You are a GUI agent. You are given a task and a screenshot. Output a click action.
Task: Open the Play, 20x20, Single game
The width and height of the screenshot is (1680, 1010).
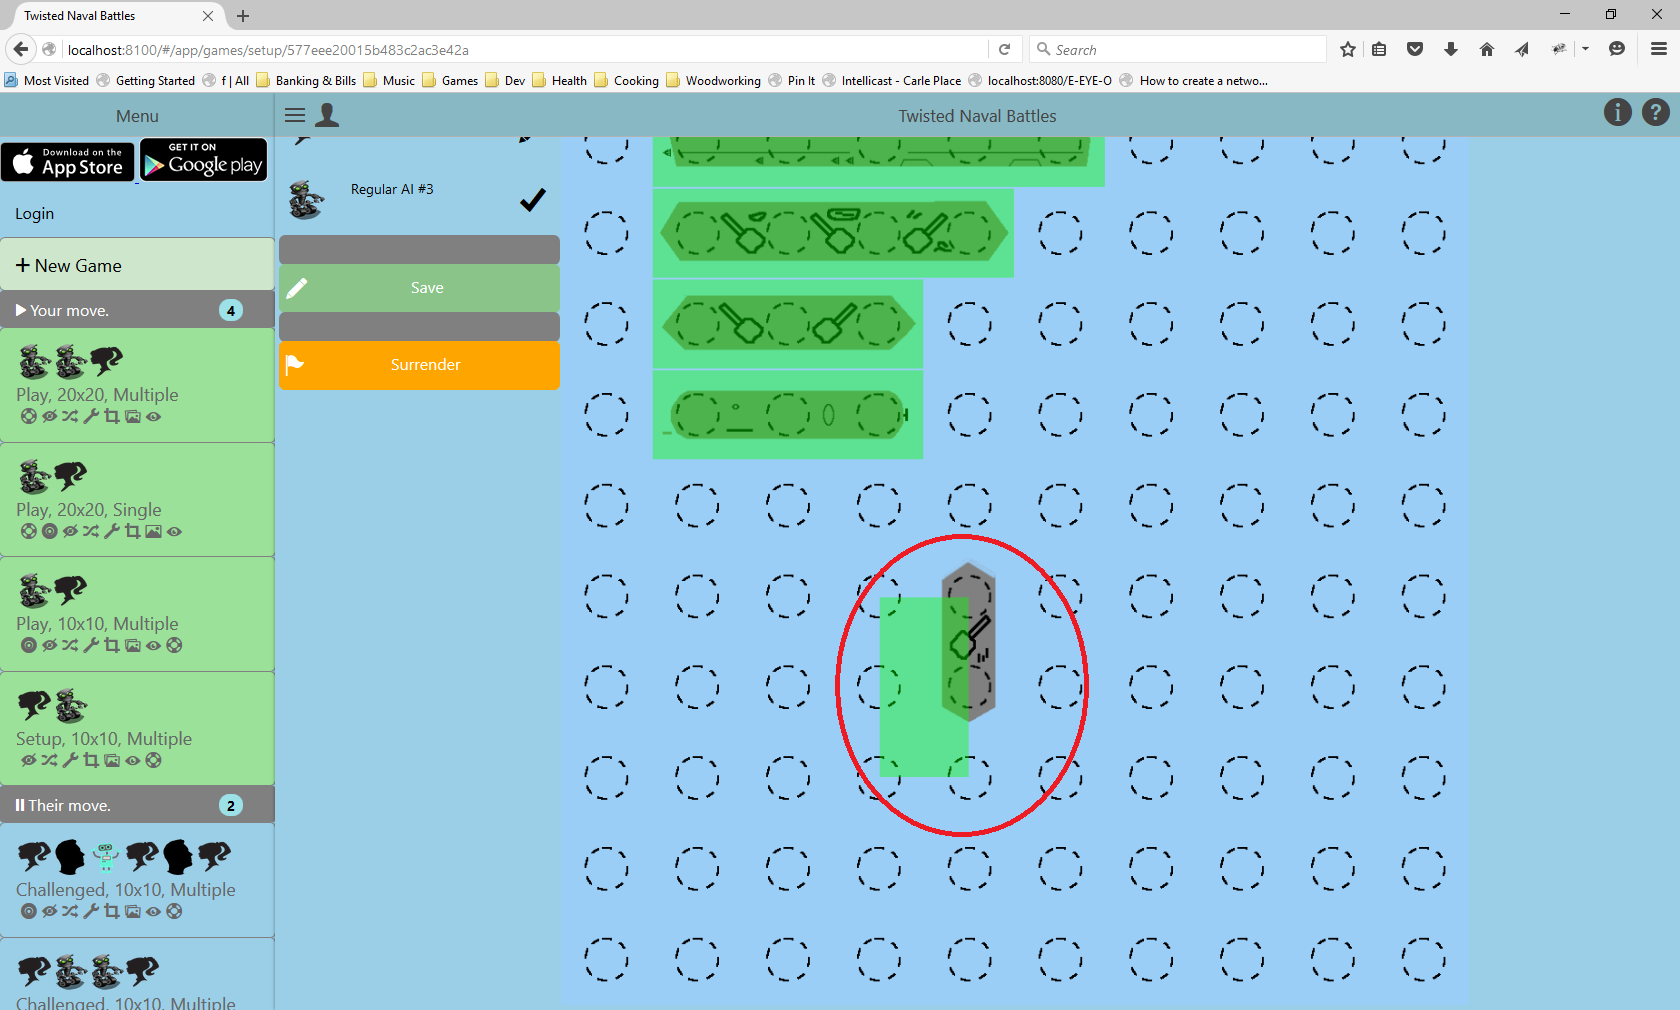point(137,500)
